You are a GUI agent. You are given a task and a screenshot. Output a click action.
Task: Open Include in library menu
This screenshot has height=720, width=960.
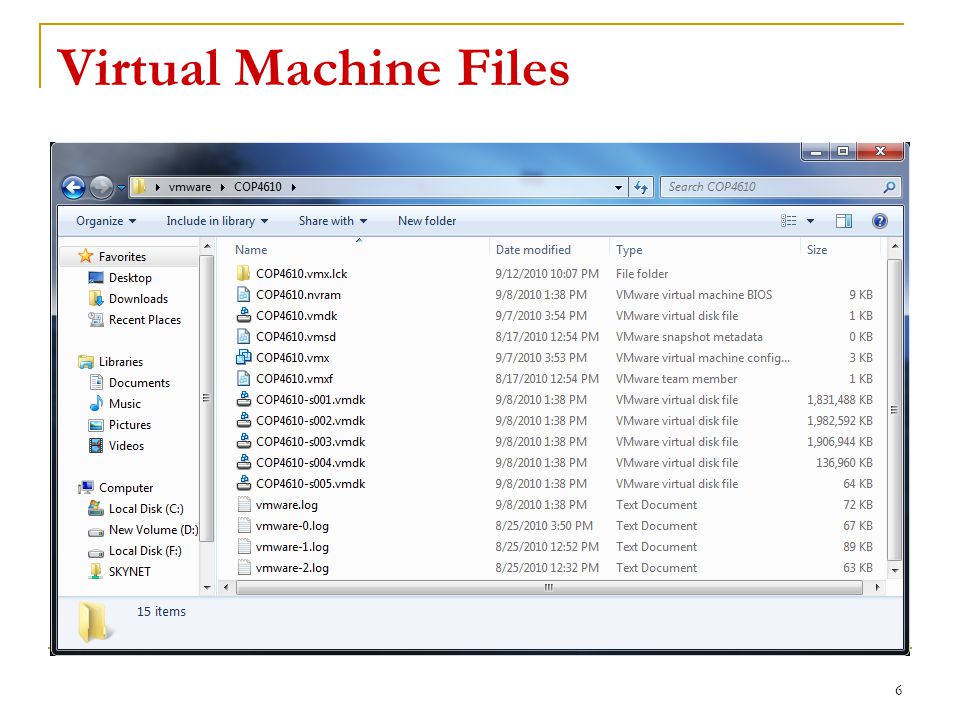tap(217, 221)
